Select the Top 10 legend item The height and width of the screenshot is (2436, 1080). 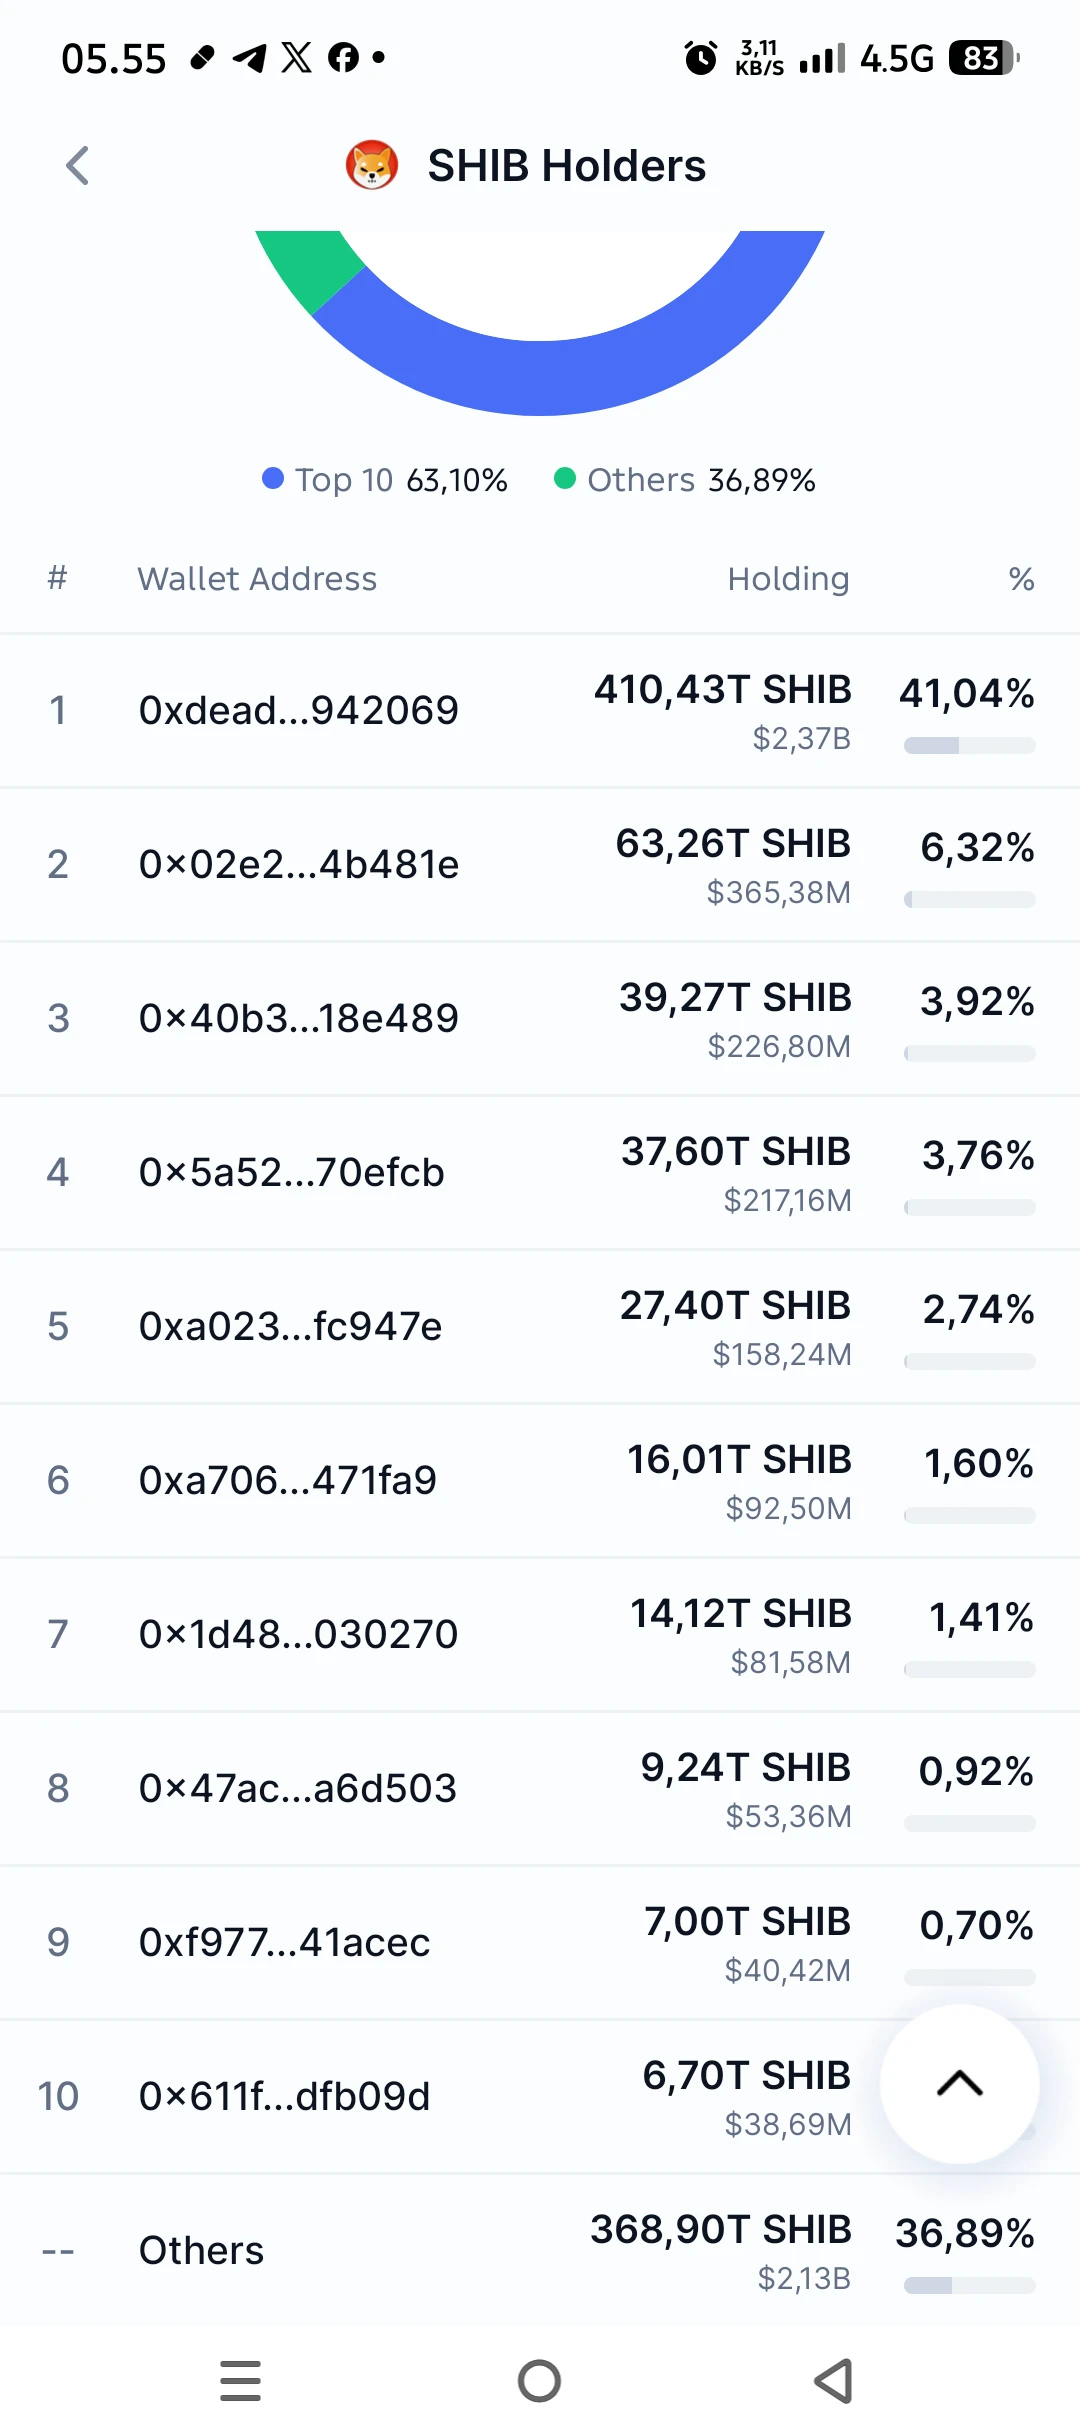385,480
